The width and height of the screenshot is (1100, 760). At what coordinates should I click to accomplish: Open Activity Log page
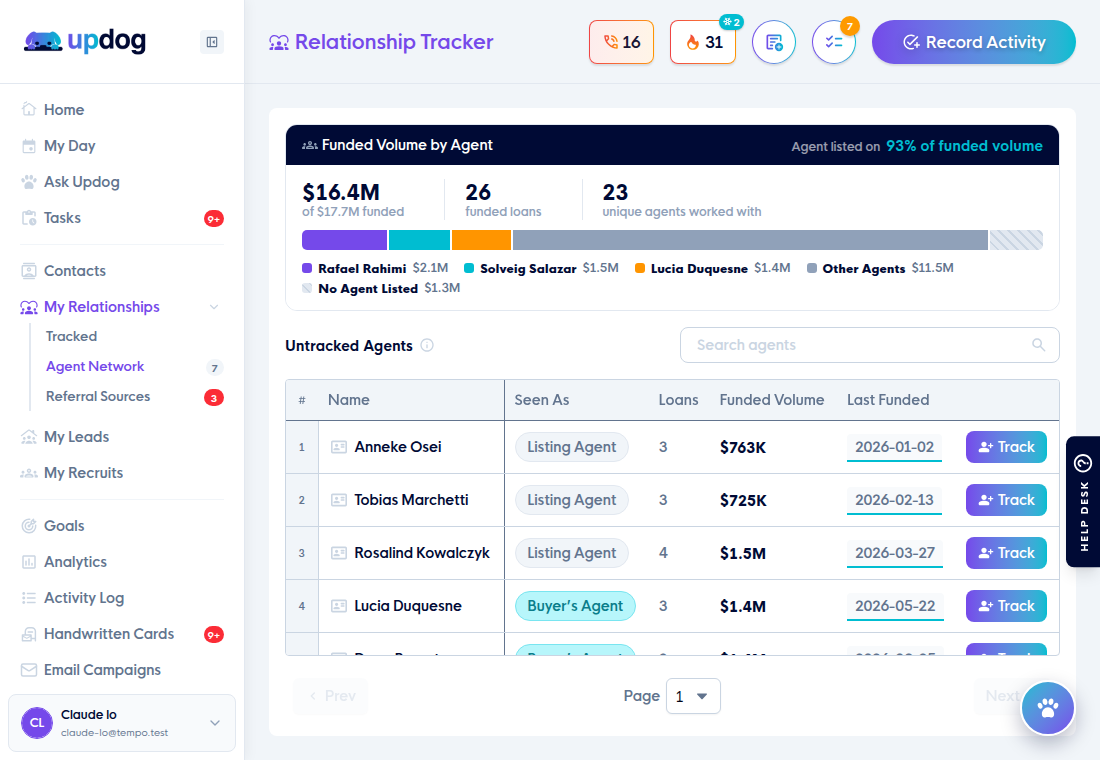84,598
